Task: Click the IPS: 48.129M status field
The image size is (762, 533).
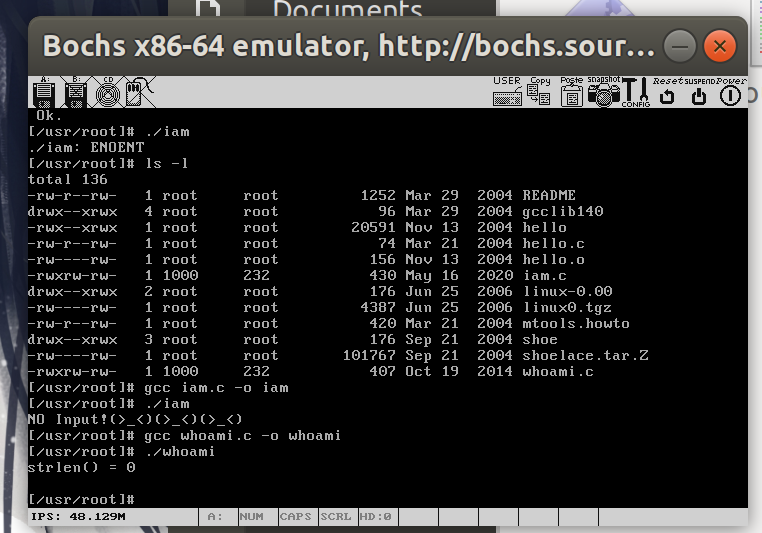Action: point(114,517)
